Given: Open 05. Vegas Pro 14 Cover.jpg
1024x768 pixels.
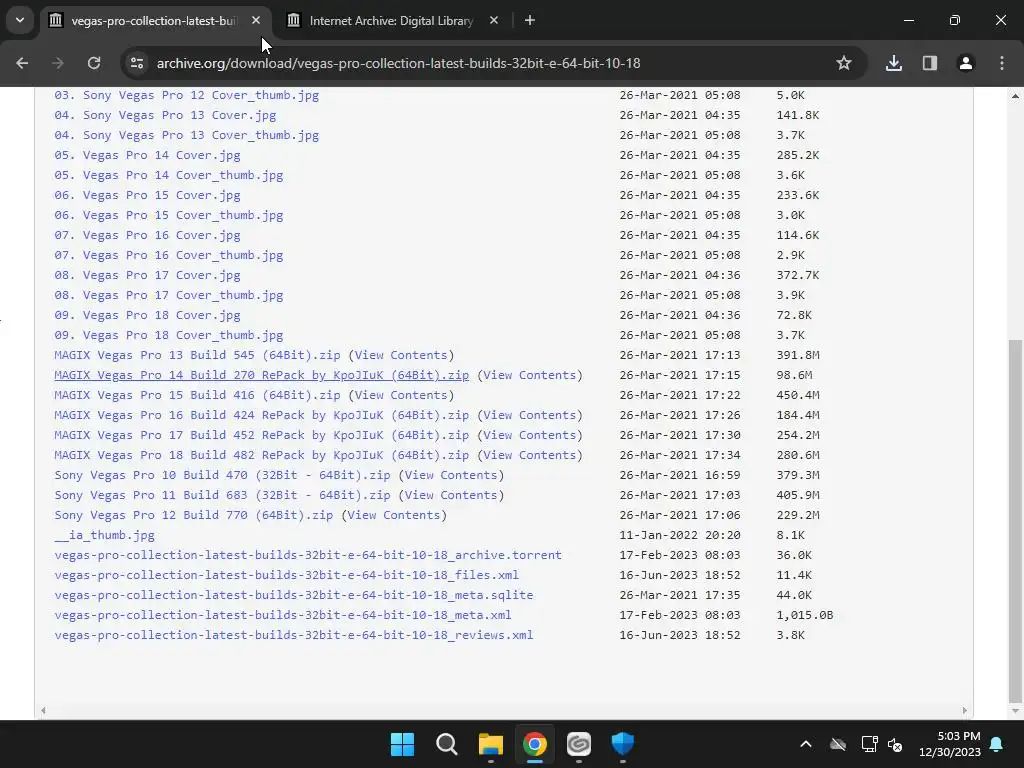Looking at the screenshot, I should (148, 155).
